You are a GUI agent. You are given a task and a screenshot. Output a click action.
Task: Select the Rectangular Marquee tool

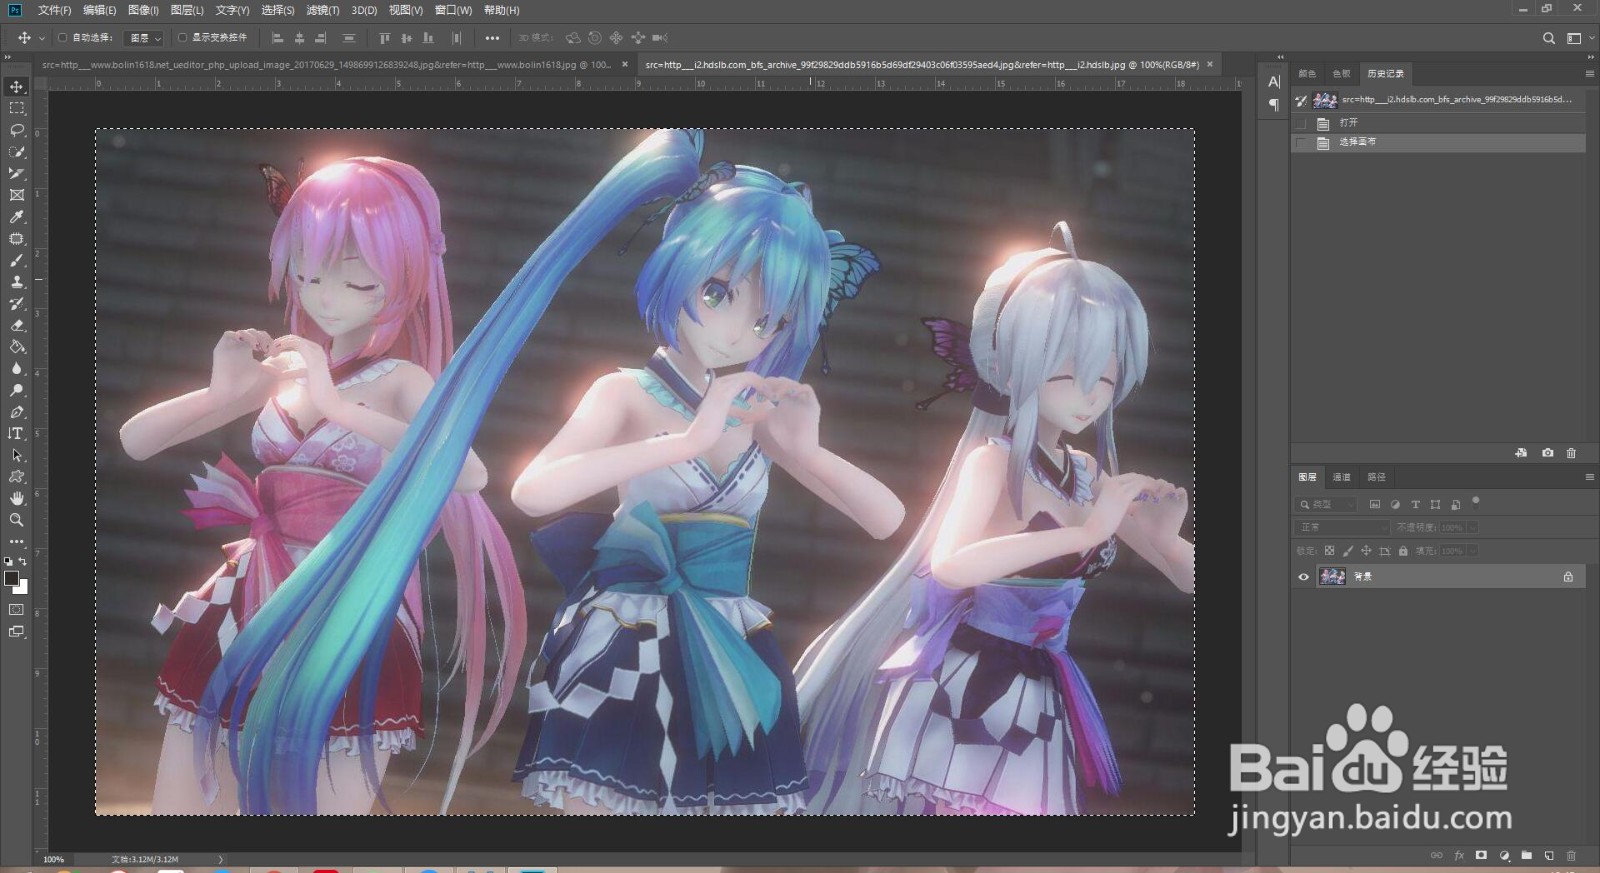click(17, 108)
